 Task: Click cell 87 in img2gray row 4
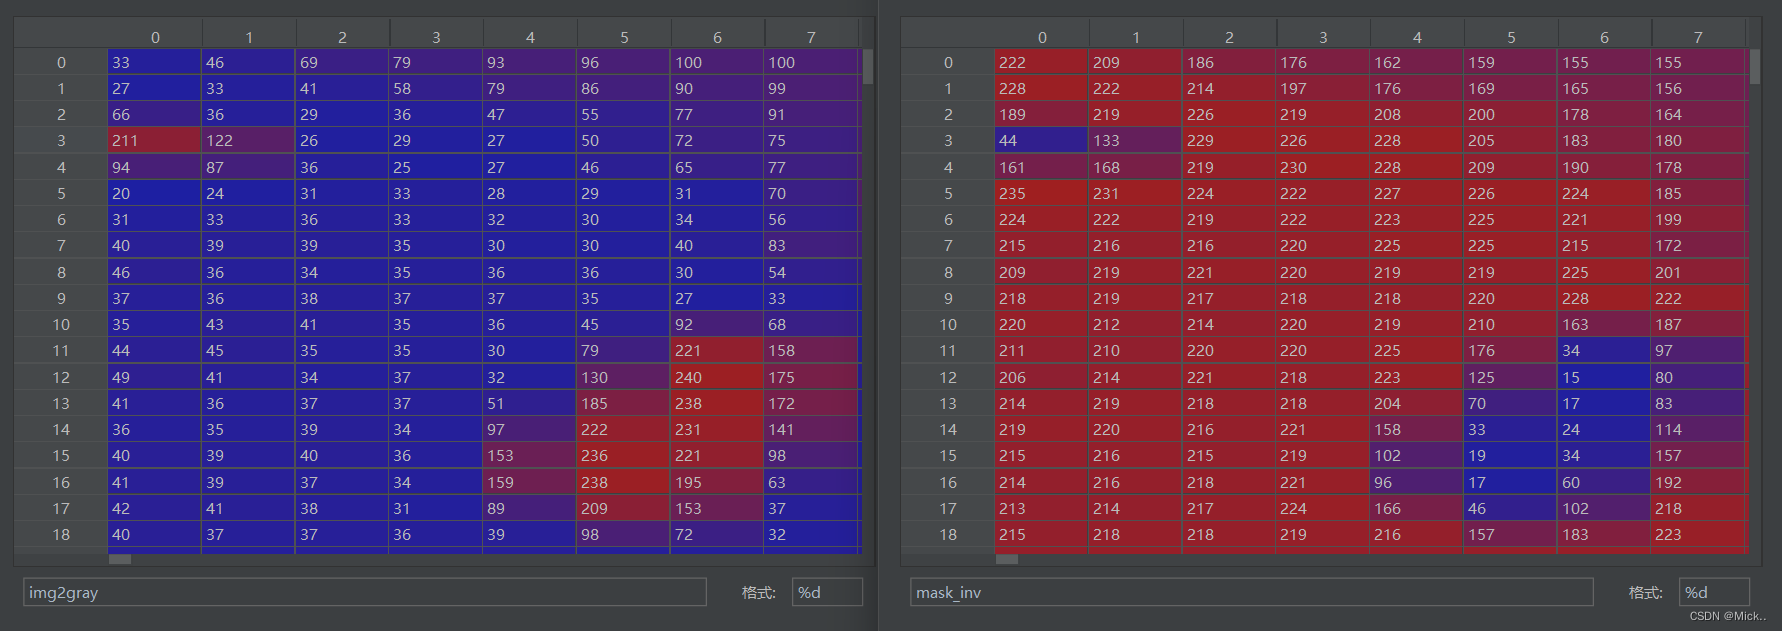(249, 167)
